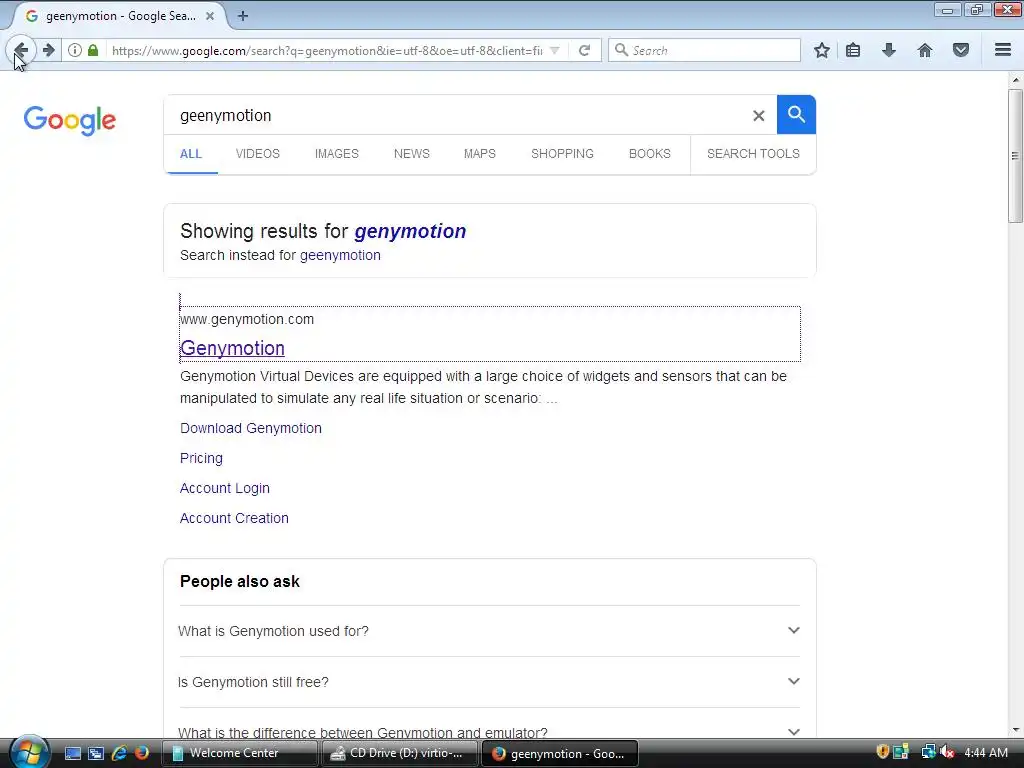
Task: Save page to Pocket icon
Action: [x=961, y=50]
